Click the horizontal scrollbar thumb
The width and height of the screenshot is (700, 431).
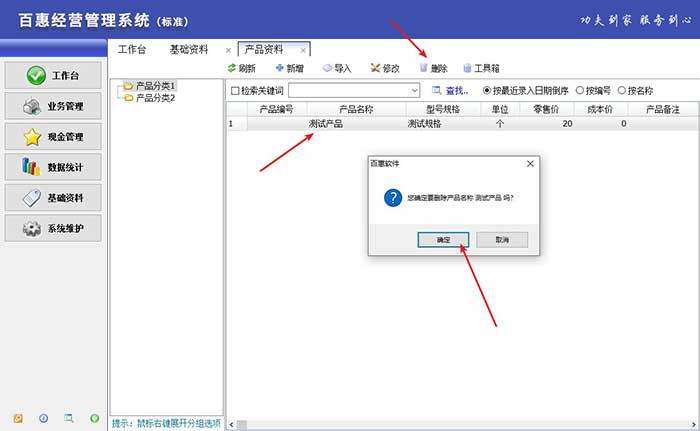tap(242, 425)
